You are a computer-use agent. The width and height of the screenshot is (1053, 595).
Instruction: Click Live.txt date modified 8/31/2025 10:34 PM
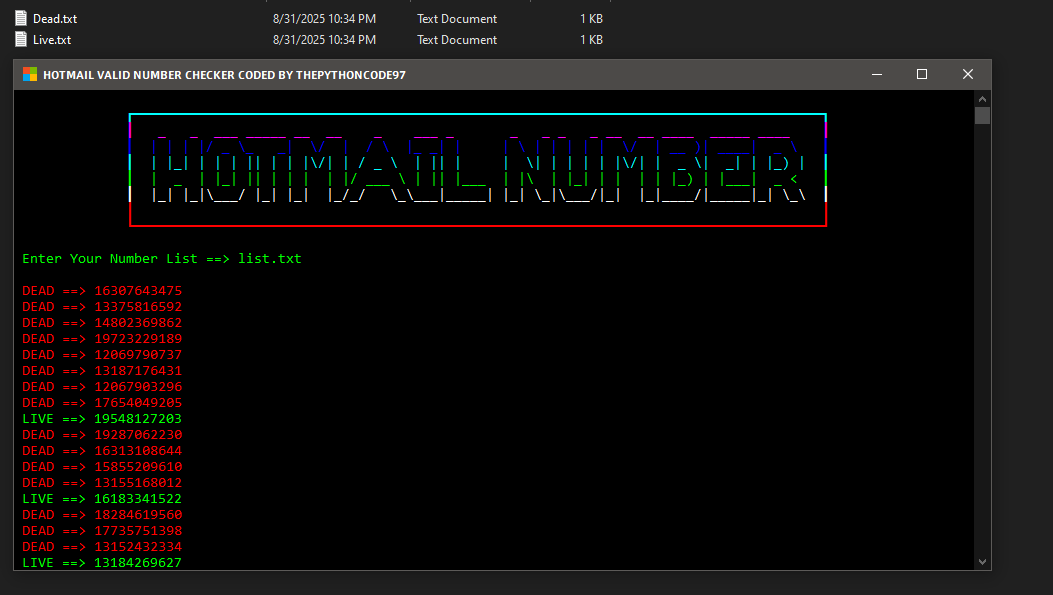[324, 40]
